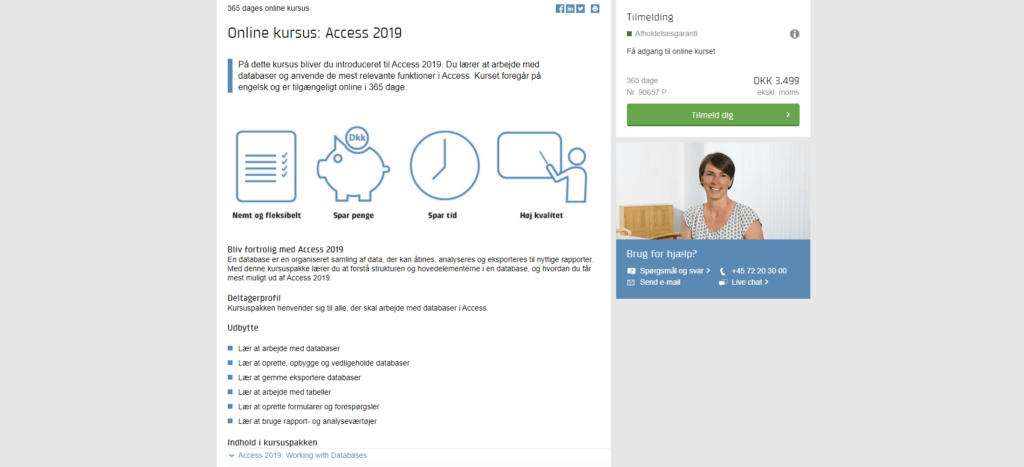Click the Spar tid label

click(x=442, y=216)
